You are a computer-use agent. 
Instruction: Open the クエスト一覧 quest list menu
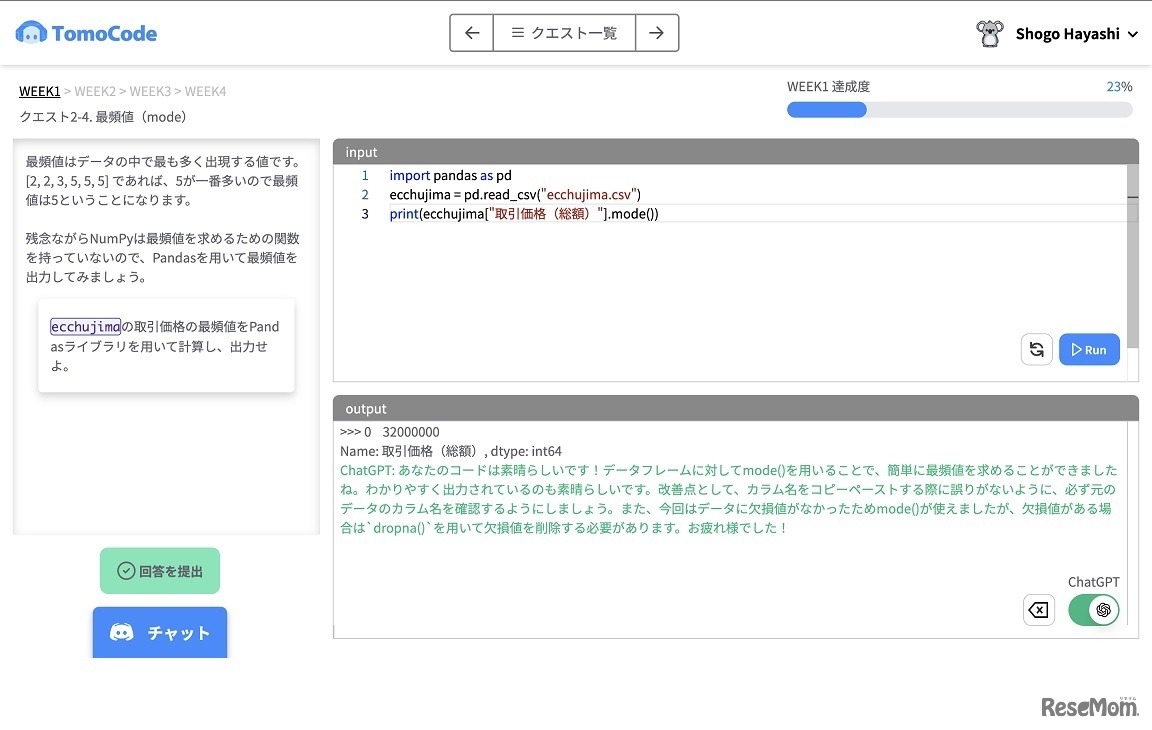click(x=564, y=33)
